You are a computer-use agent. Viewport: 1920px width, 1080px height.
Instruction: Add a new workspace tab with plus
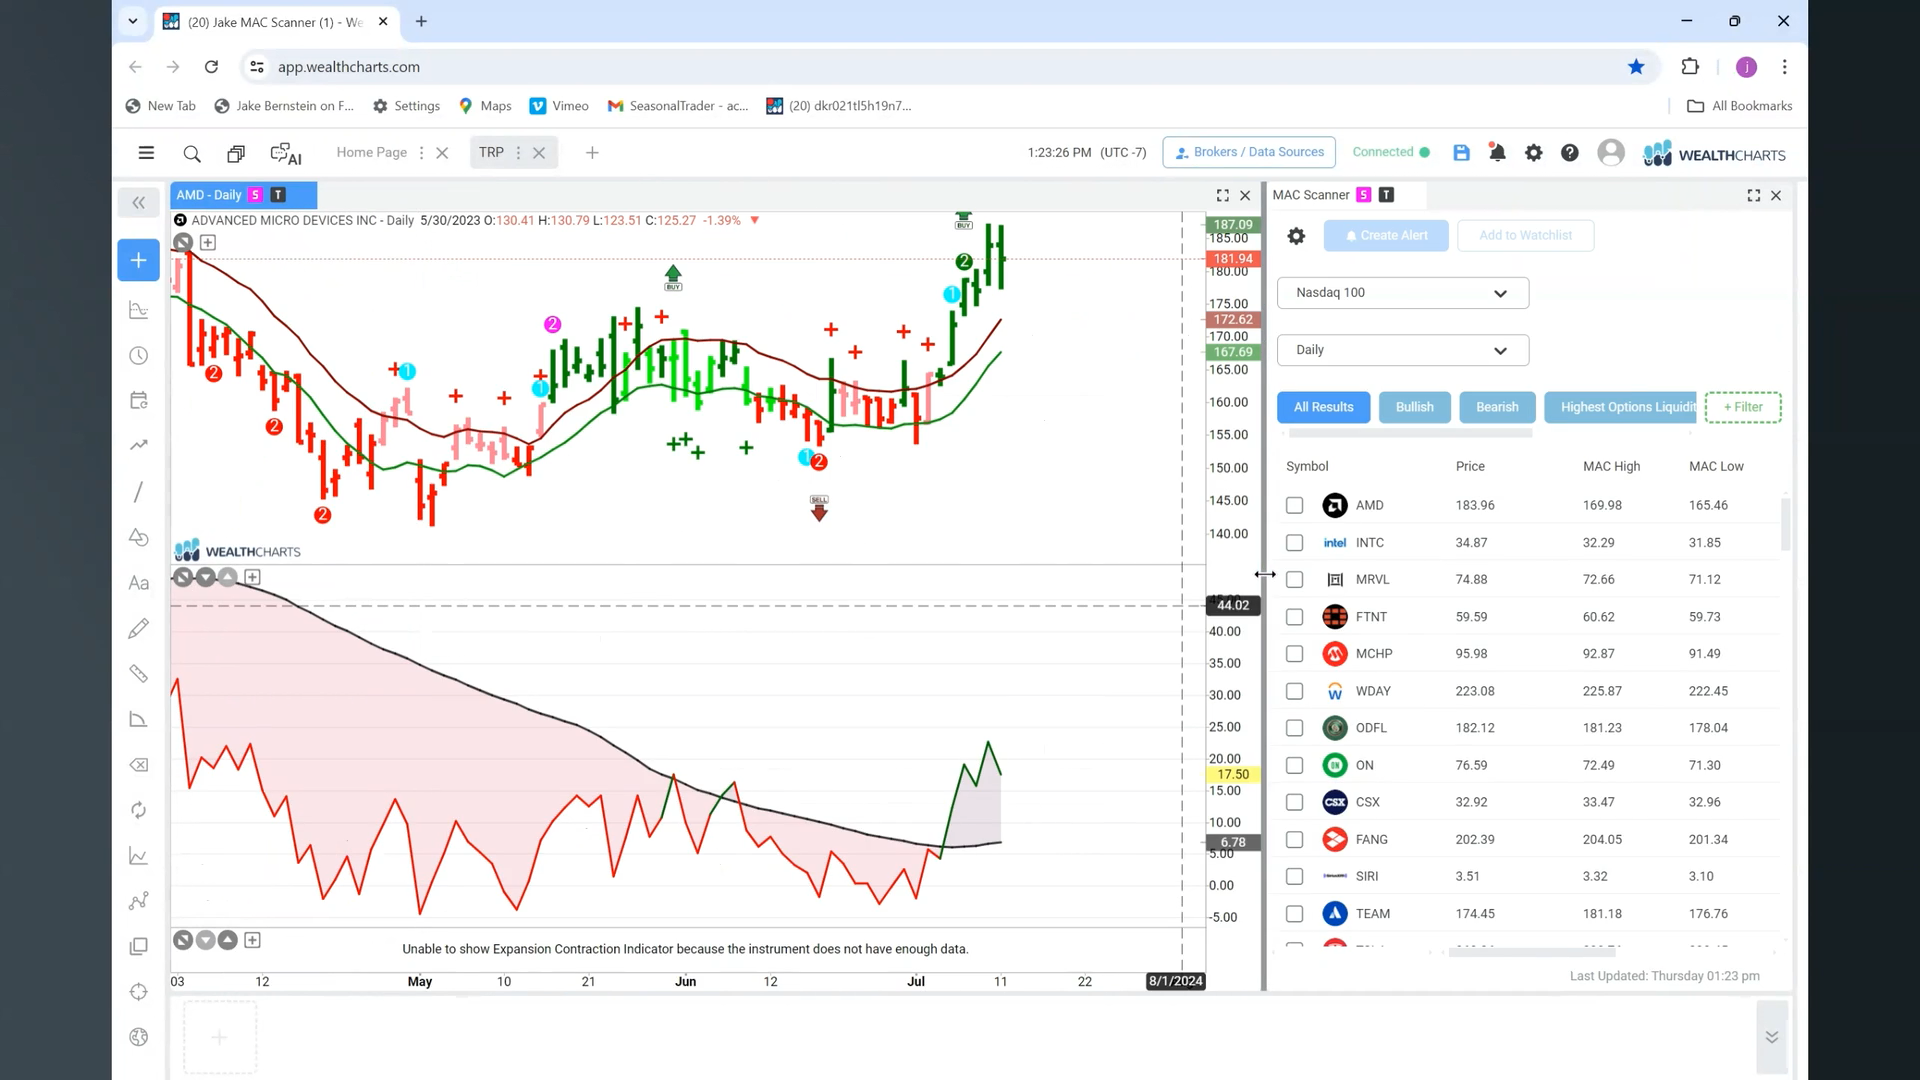click(592, 153)
